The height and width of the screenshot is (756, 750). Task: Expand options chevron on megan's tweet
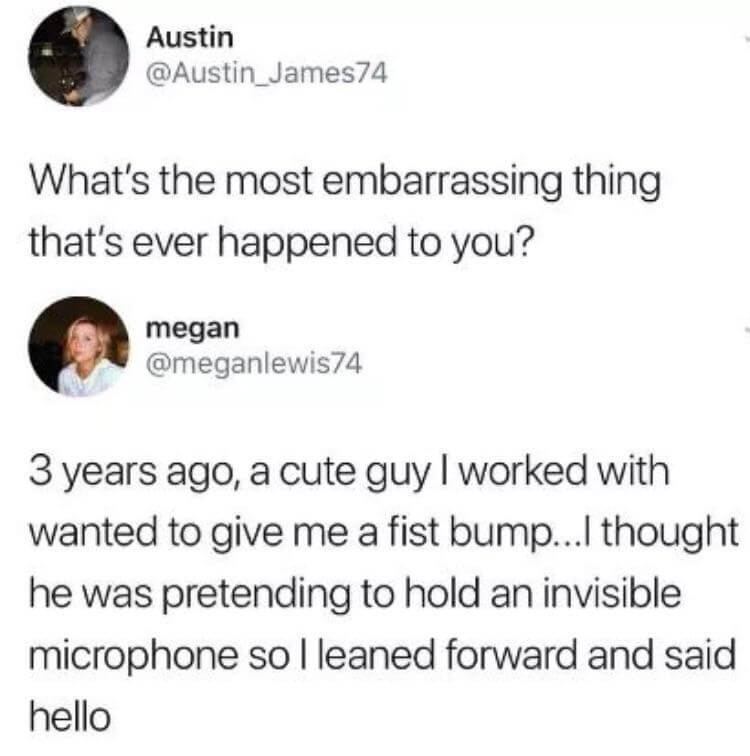747,331
